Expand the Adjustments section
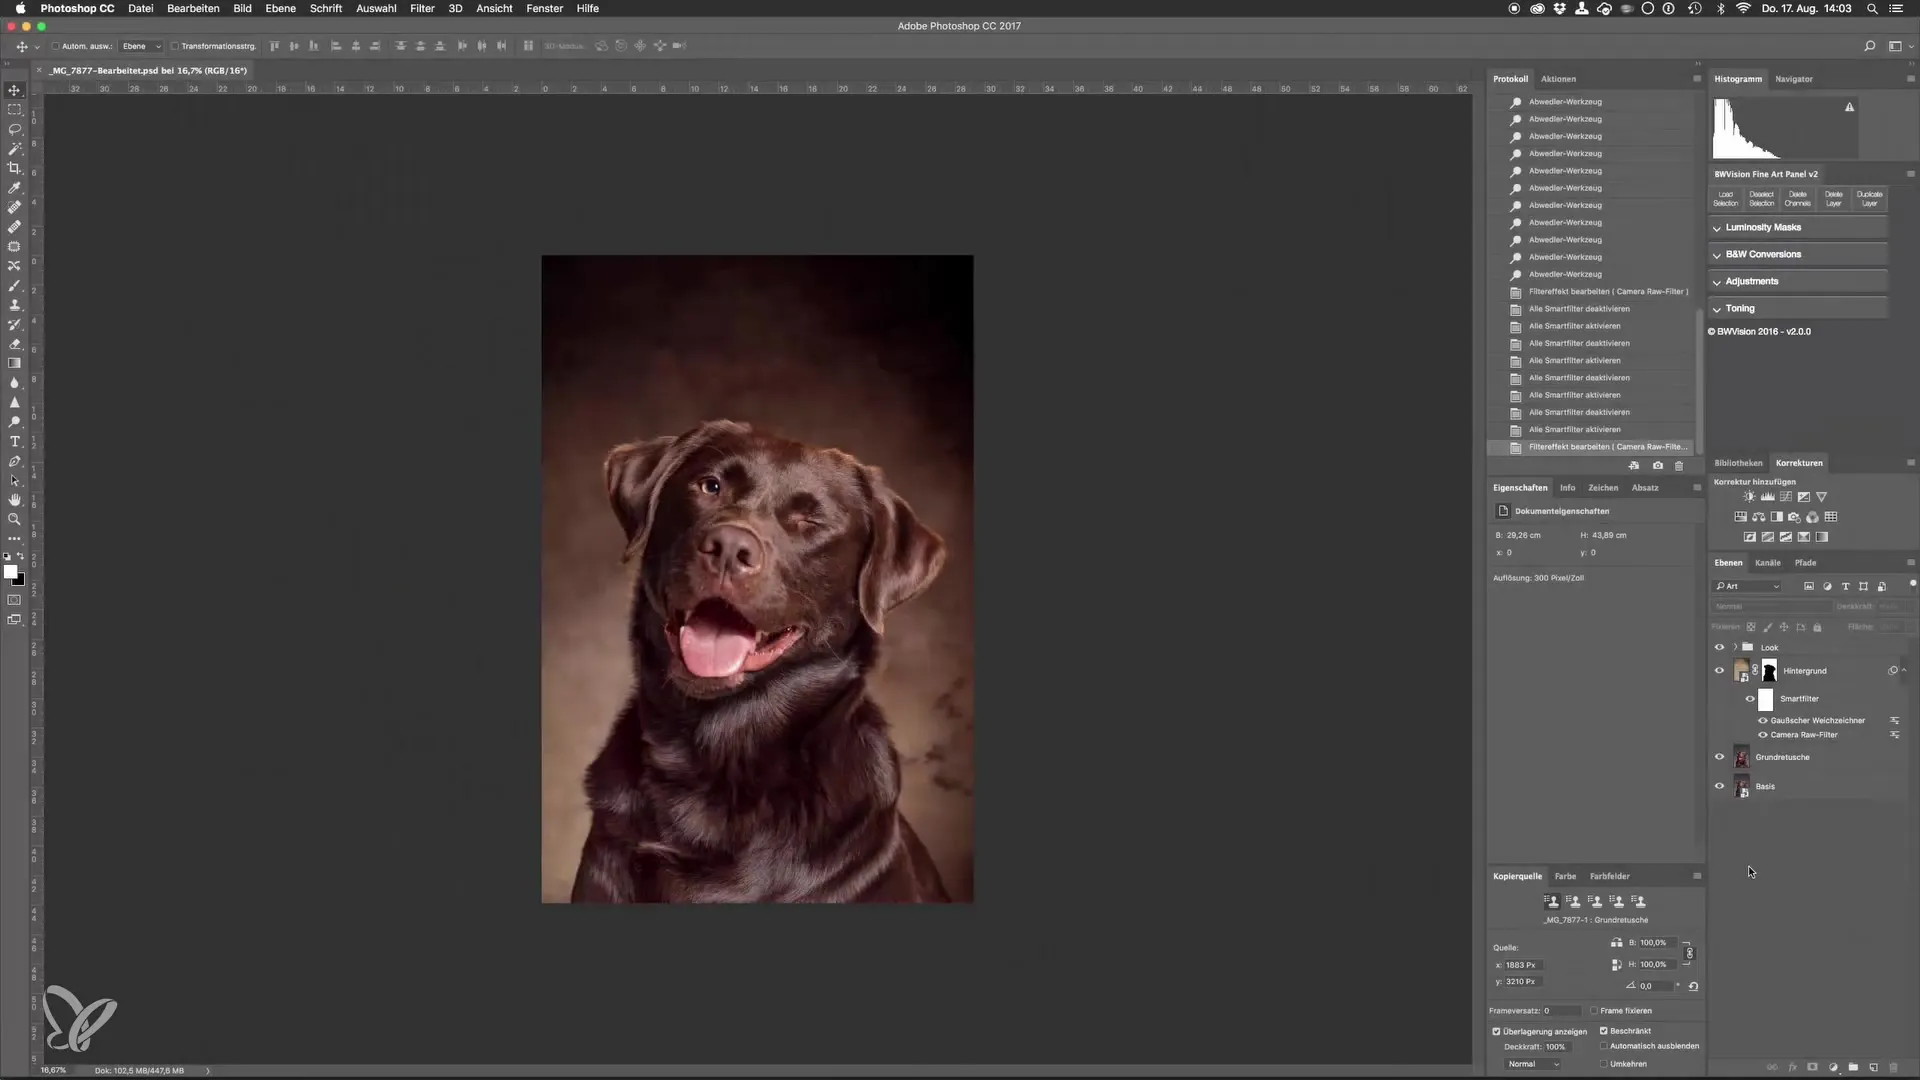 1798,282
